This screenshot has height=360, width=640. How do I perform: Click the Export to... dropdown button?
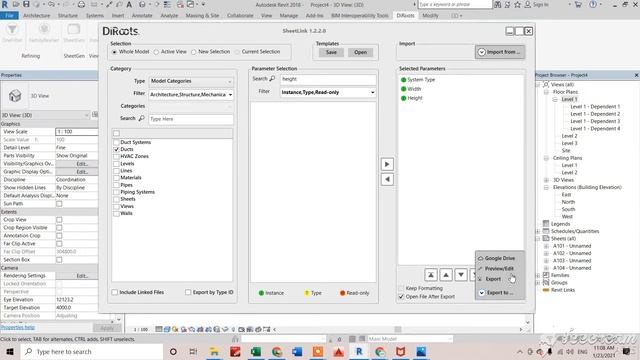click(x=500, y=293)
